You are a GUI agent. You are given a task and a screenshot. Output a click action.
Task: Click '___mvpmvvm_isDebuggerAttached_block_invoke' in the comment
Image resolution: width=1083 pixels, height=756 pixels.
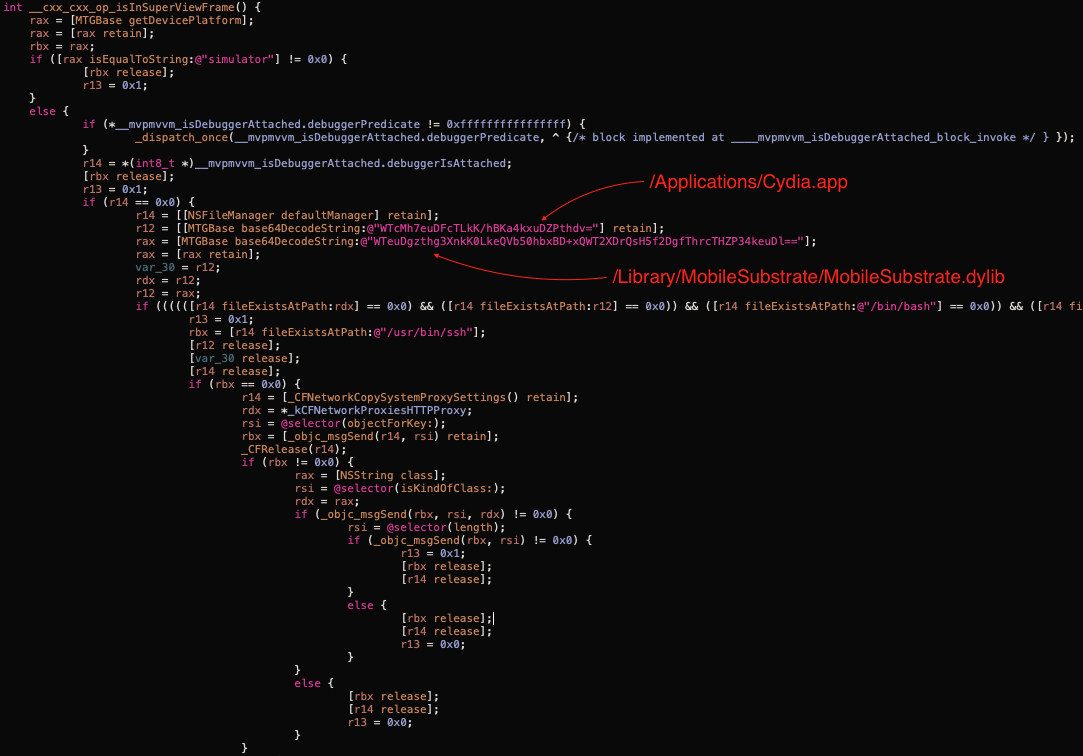tap(874, 137)
